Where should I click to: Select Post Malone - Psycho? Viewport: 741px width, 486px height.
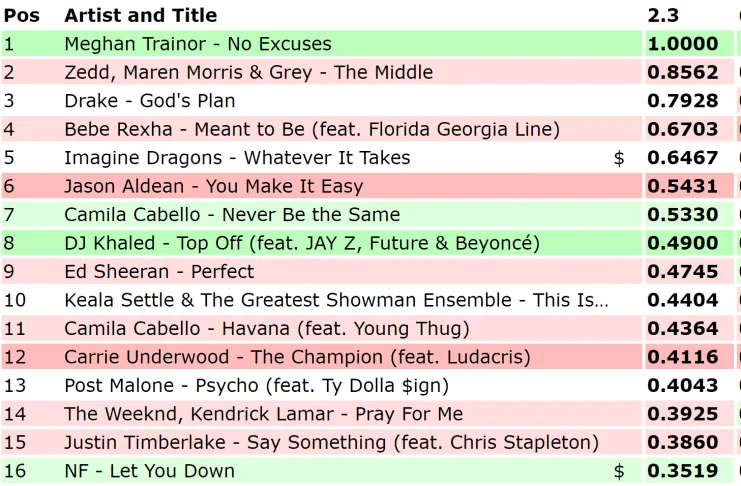256,385
